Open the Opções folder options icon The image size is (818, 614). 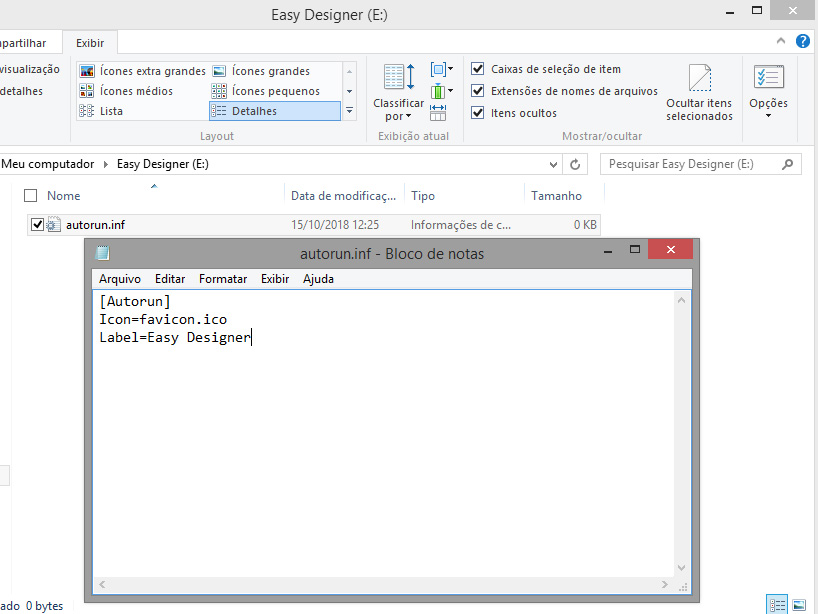click(x=768, y=78)
